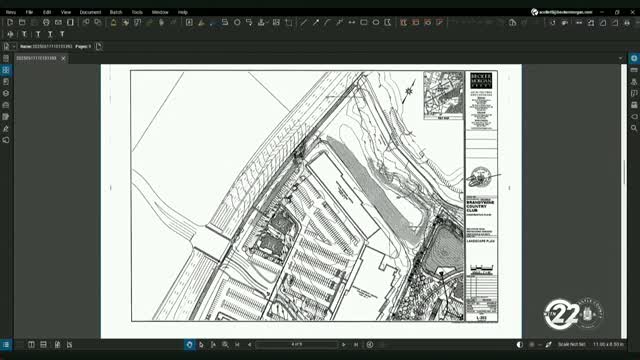This screenshot has height=360, width=640.
Task: Click the Email envelope toolbar icon
Action: [x=58, y=22]
